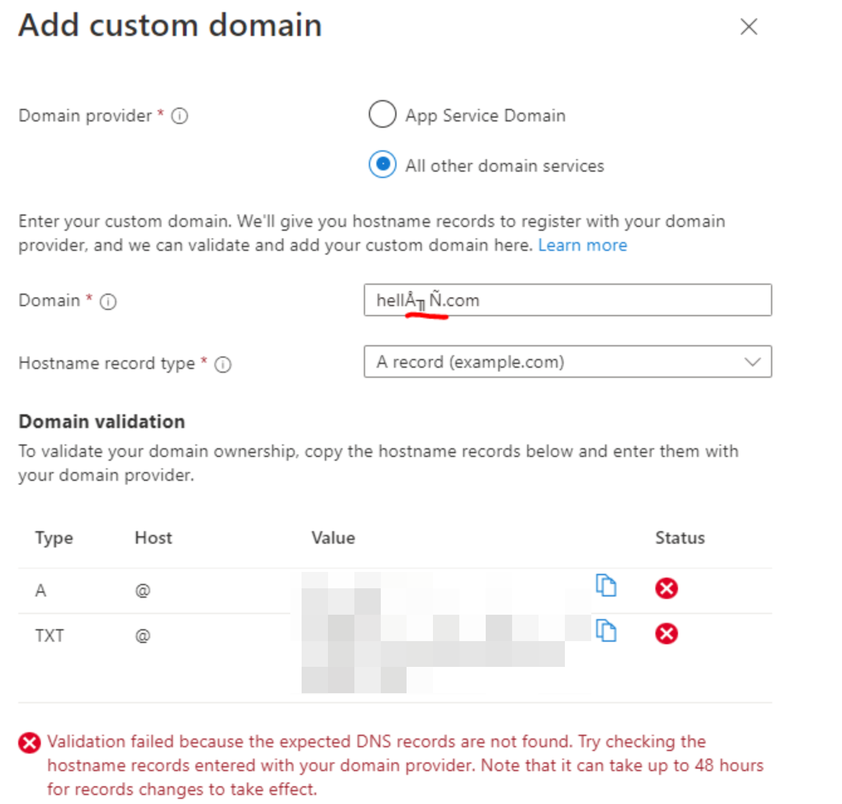842x804 pixels.
Task: Click the Status column header
Action: pyautogui.click(x=680, y=538)
